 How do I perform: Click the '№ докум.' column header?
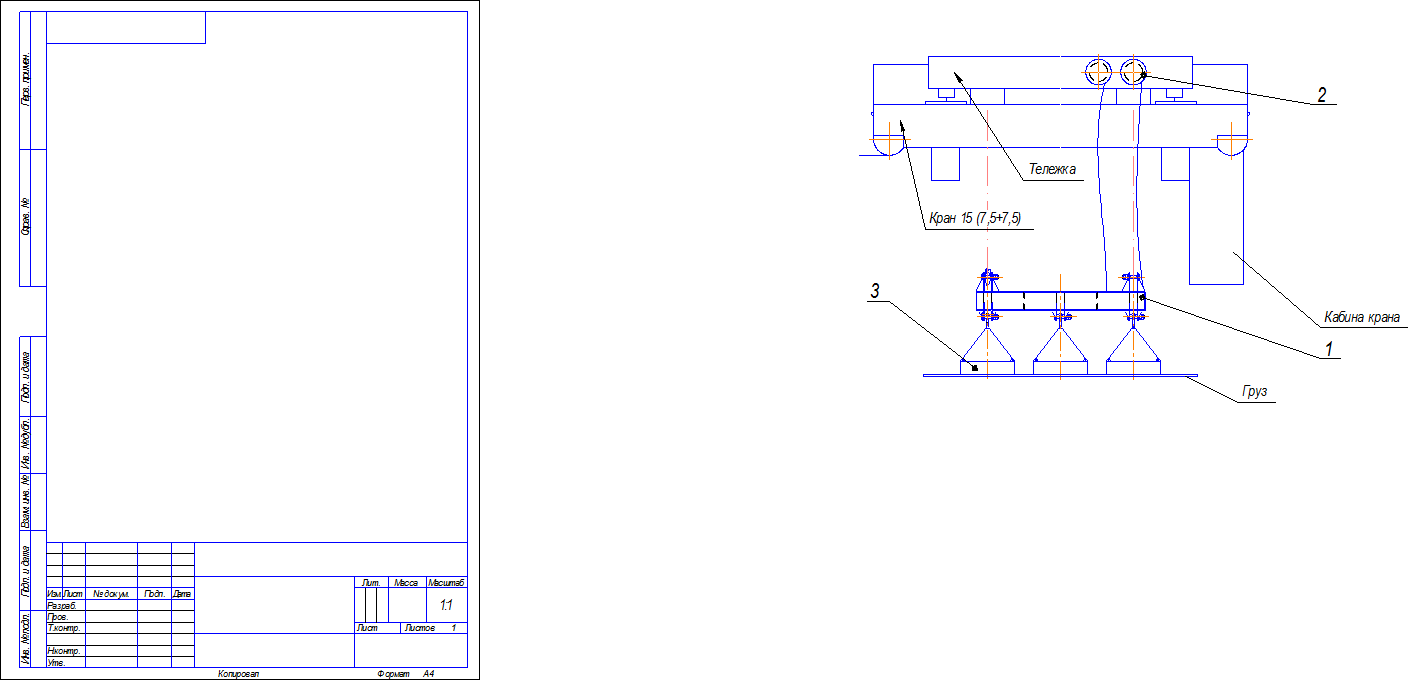click(x=111, y=594)
